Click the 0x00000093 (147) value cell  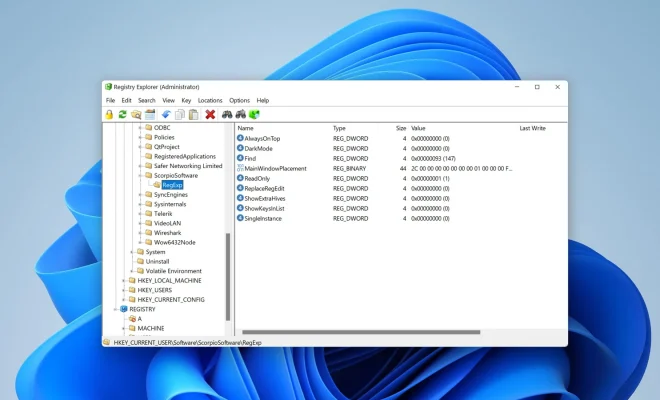[433, 158]
